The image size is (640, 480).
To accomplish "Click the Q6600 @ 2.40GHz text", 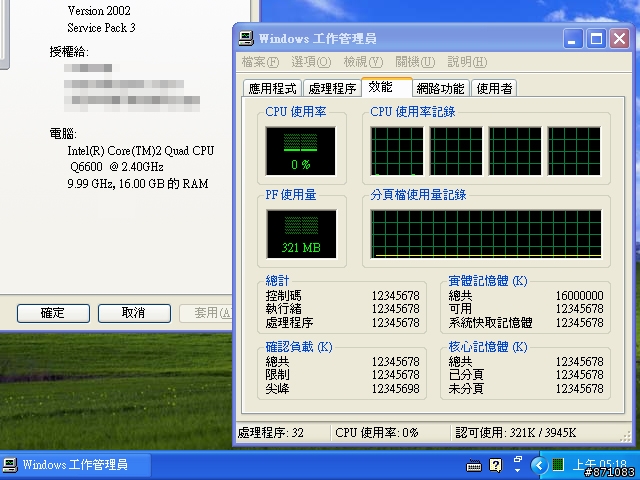I will (117, 167).
